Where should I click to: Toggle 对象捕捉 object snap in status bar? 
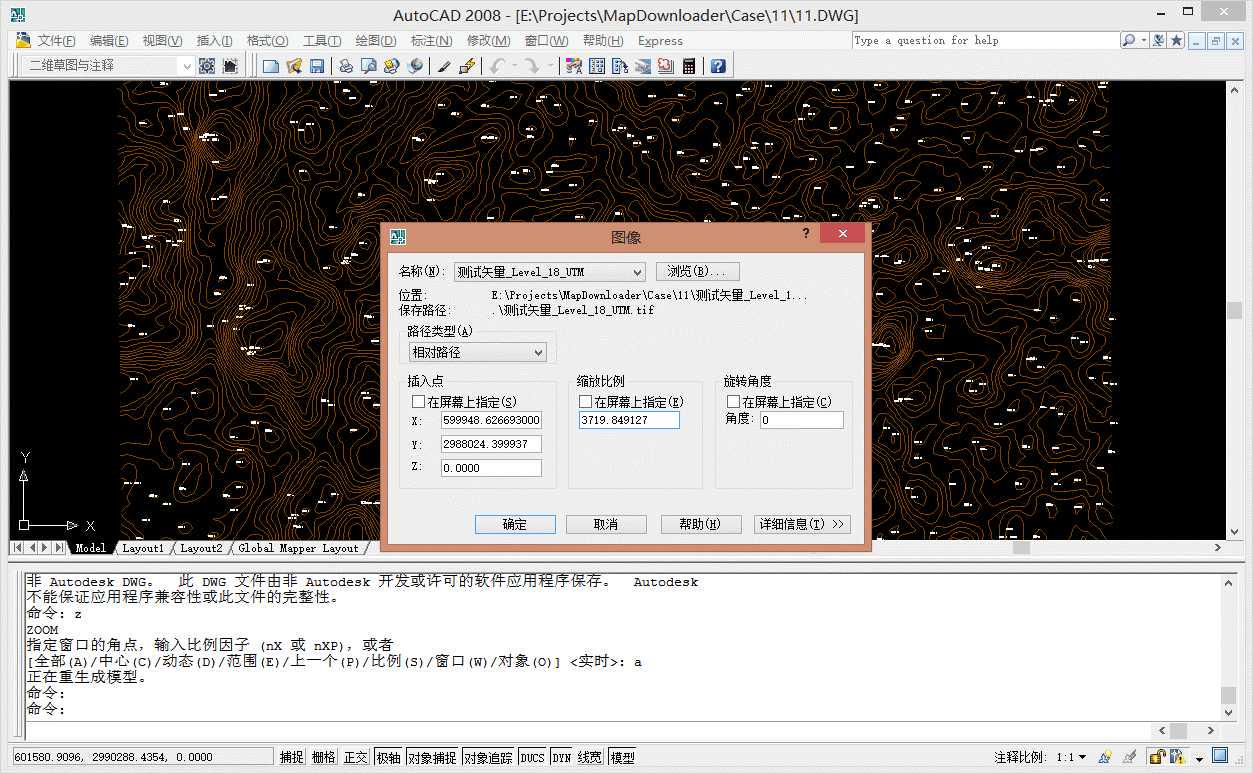point(431,758)
